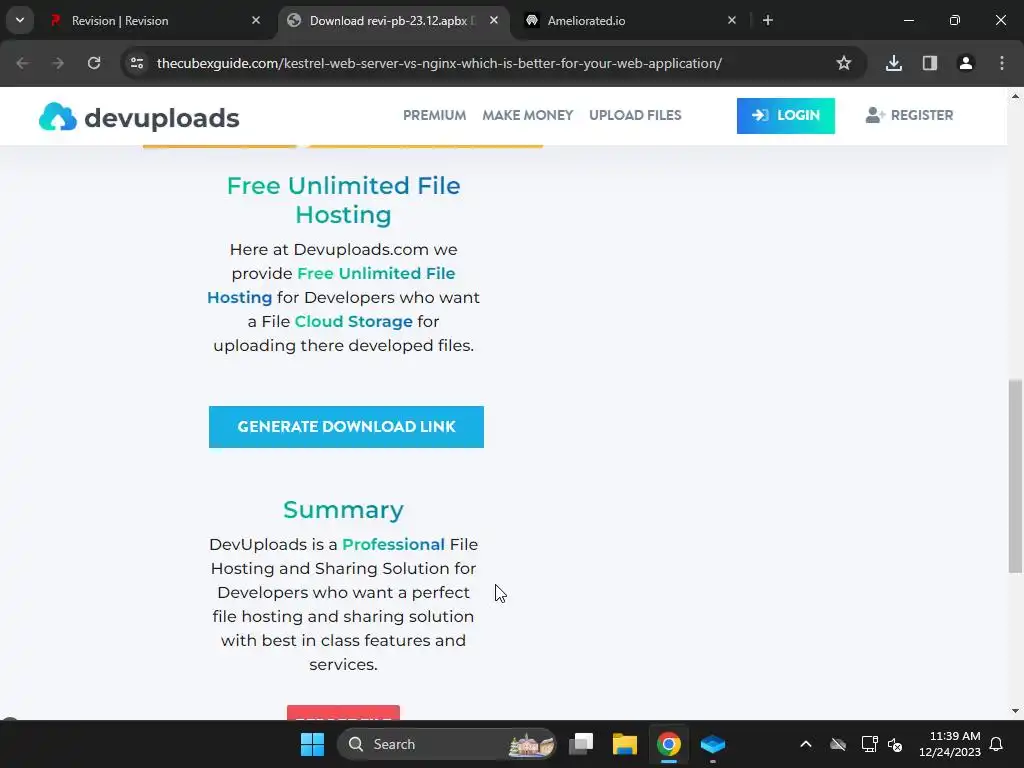This screenshot has height=768, width=1024.
Task: Open the blue box app on the taskbar
Action: (712, 744)
